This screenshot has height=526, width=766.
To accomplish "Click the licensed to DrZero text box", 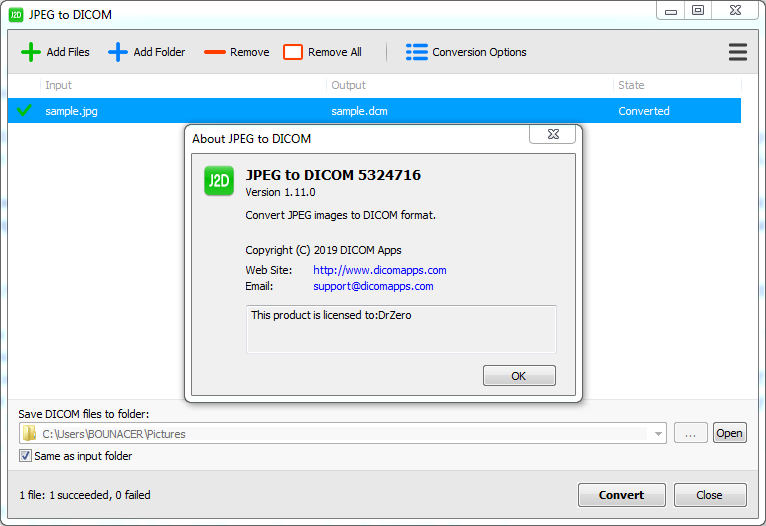I will (x=401, y=329).
